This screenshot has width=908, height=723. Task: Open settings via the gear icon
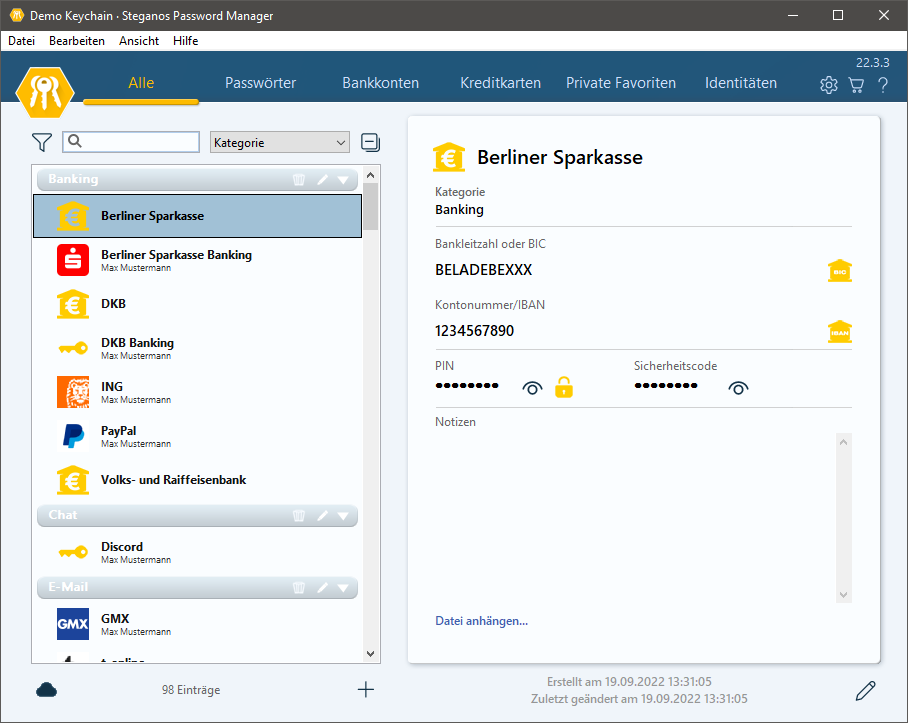(x=829, y=85)
